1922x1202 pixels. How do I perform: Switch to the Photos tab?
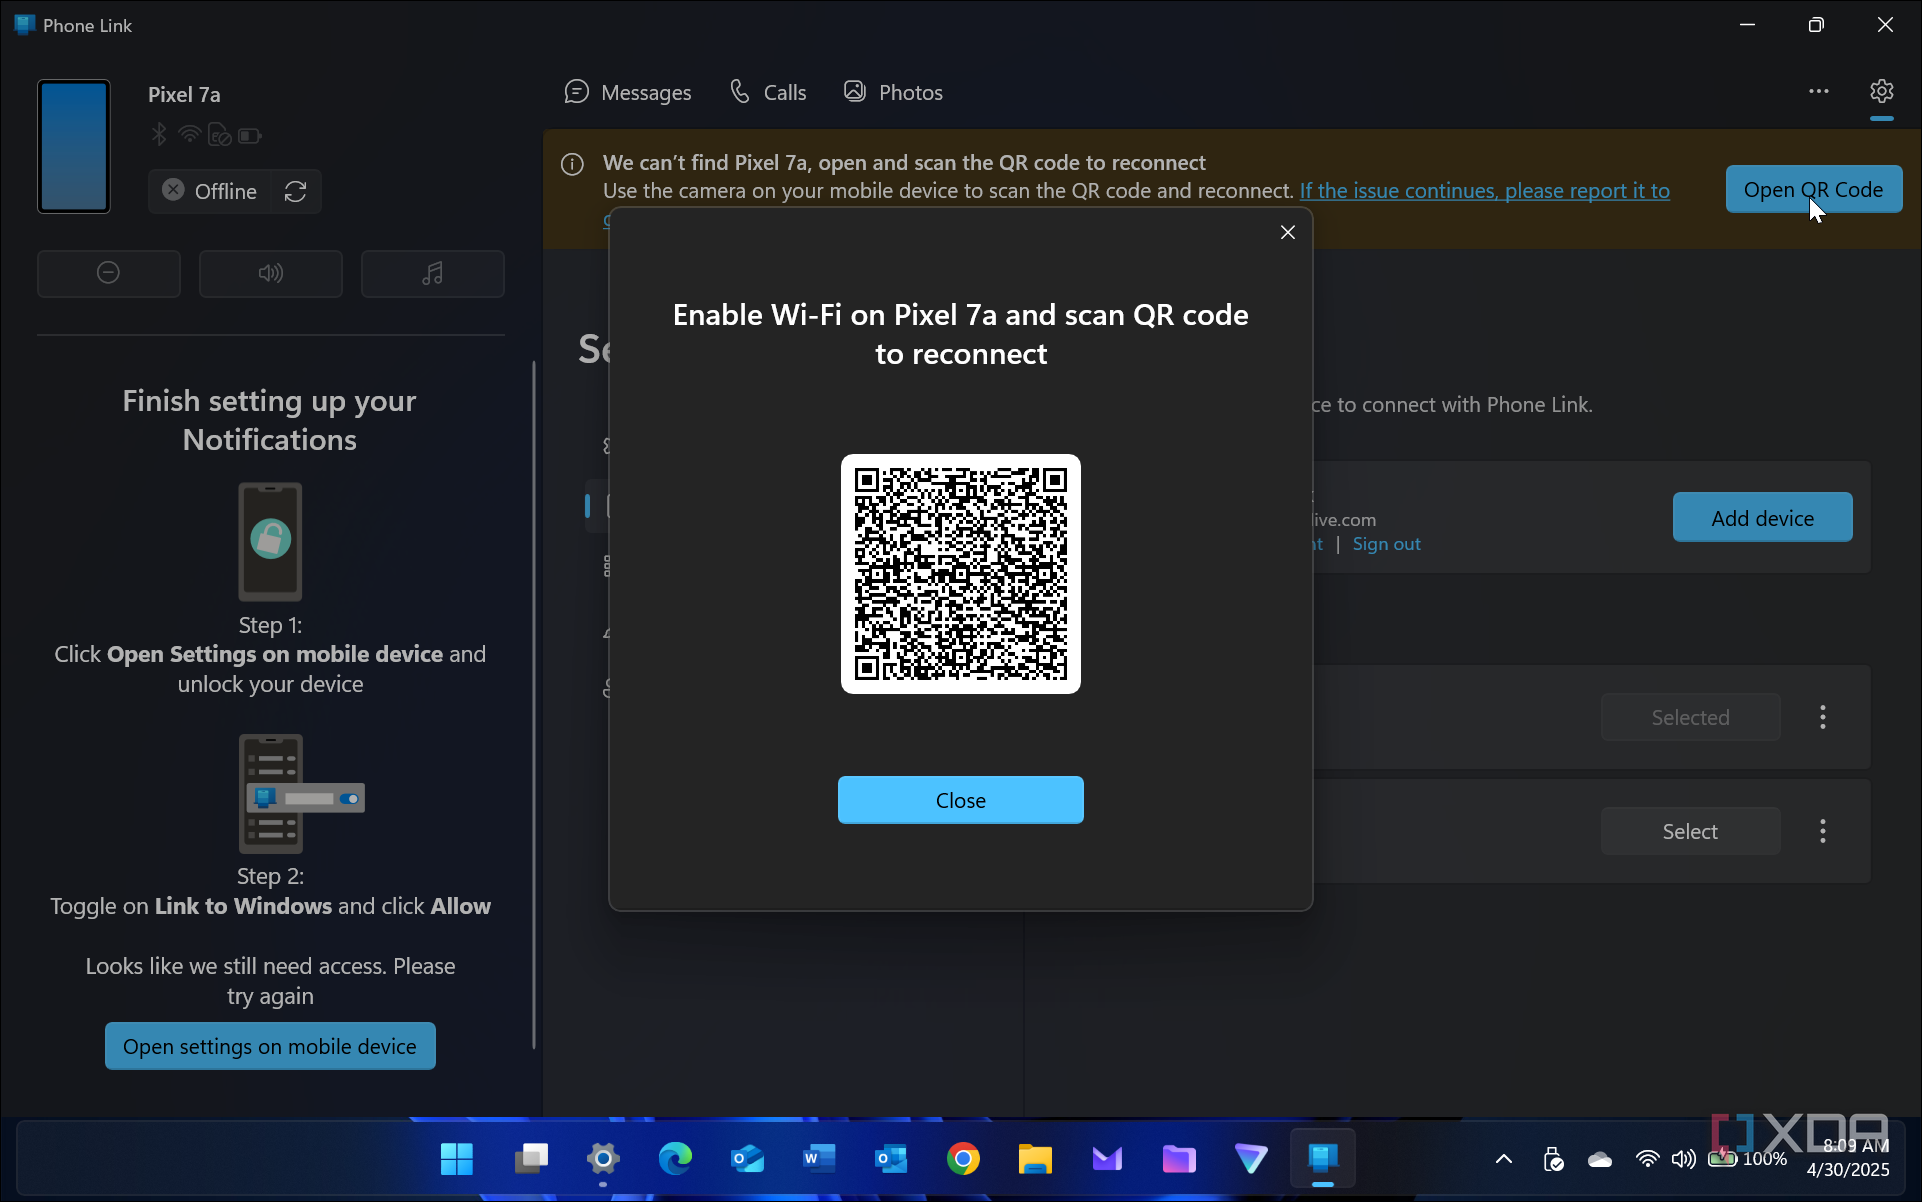tap(893, 92)
